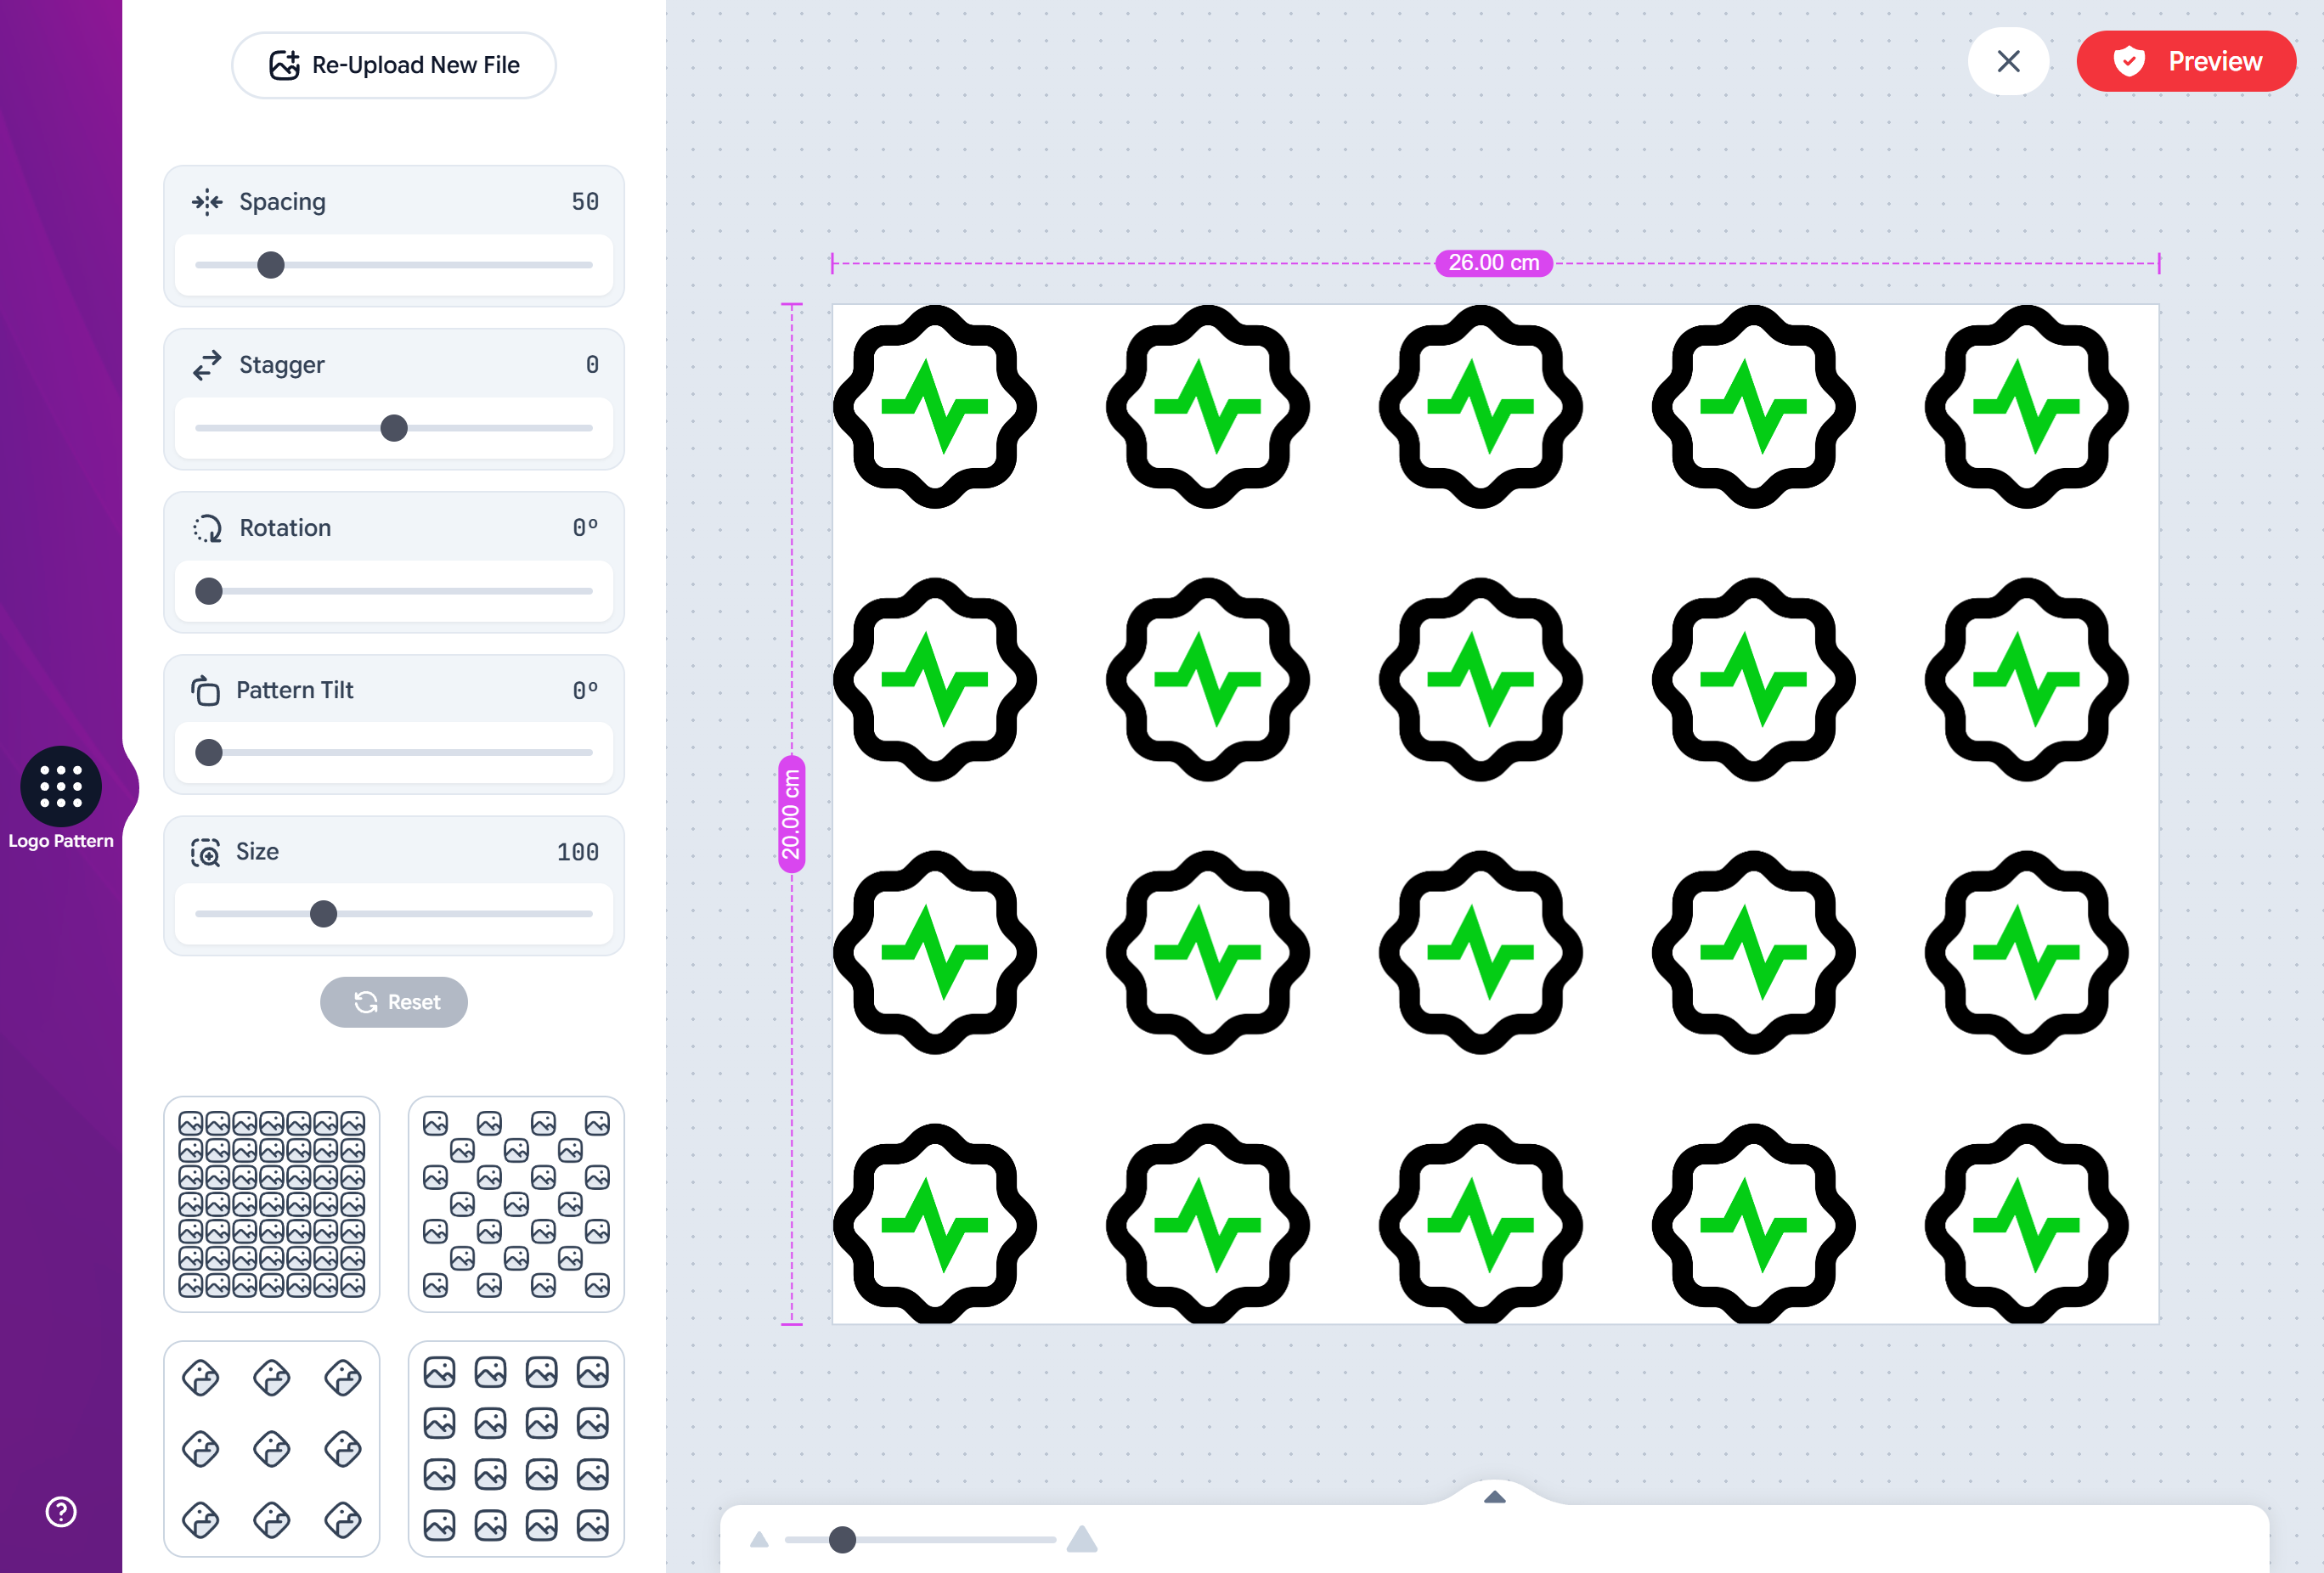Click the Spacing panel icon
Viewport: 2324px width, 1573px height.
207,201
